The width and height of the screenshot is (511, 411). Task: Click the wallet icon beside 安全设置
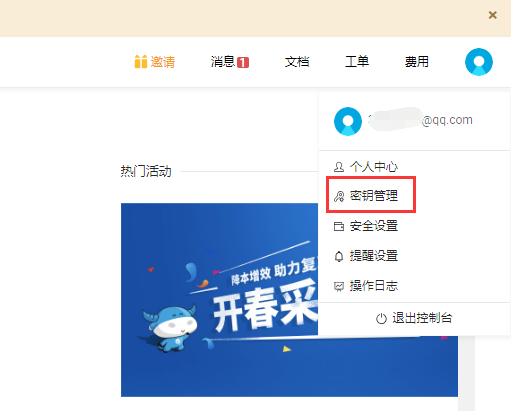coord(339,226)
